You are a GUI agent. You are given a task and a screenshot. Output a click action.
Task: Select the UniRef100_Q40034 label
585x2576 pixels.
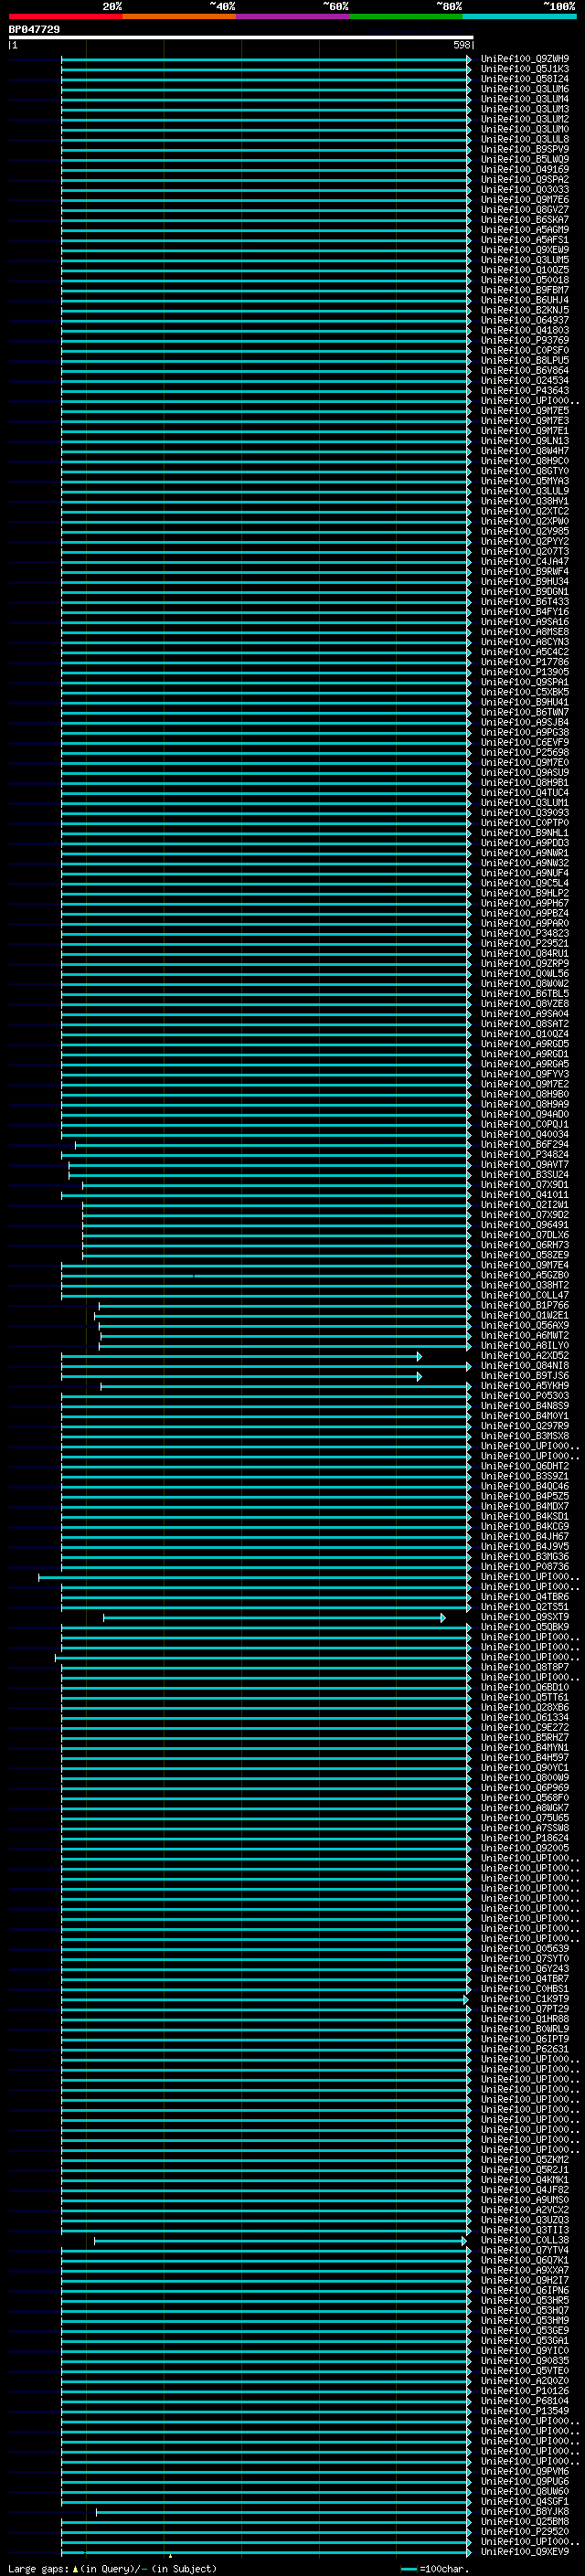525,1135
